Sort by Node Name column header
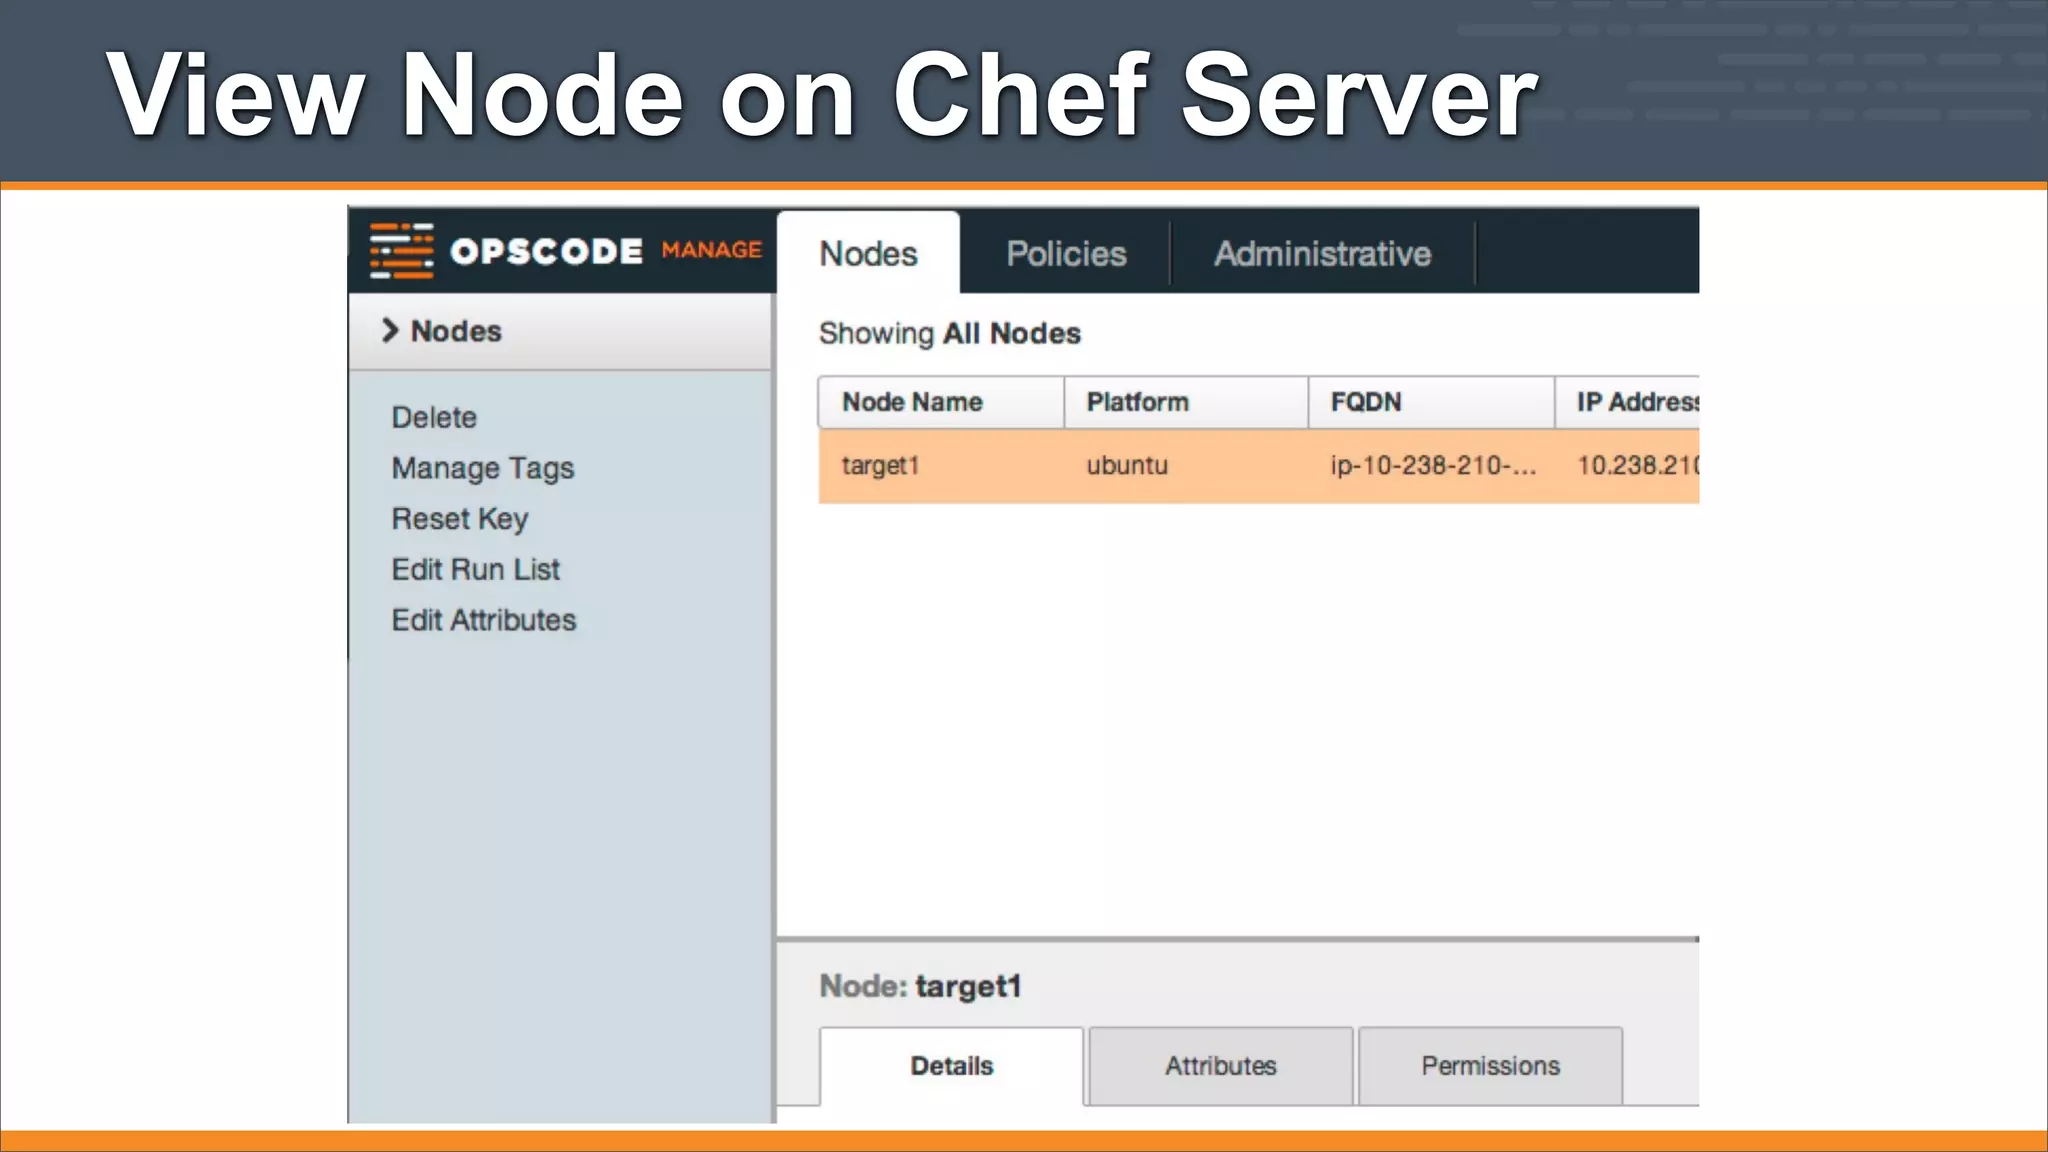Image resolution: width=2048 pixels, height=1152 pixels. [x=941, y=402]
